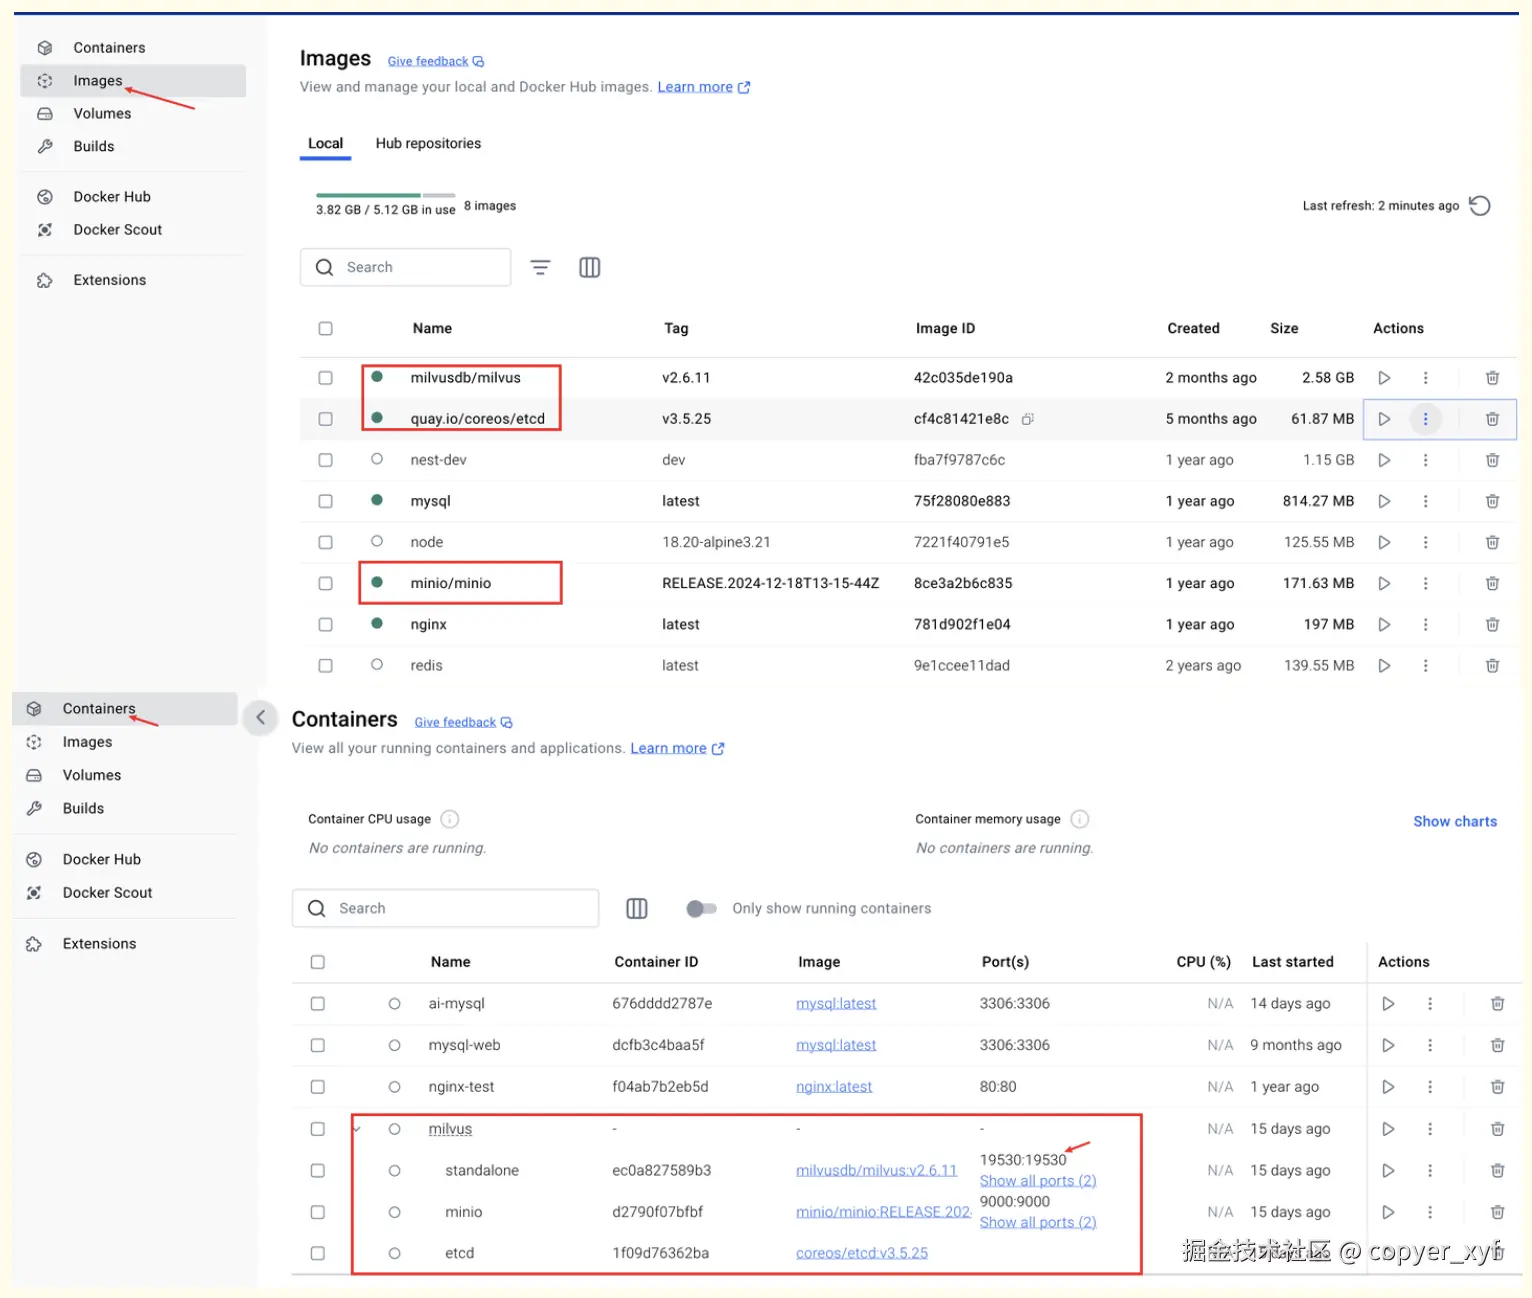Run the mysql image with play icon
Viewport: 1532px width, 1298px height.
[x=1384, y=501]
